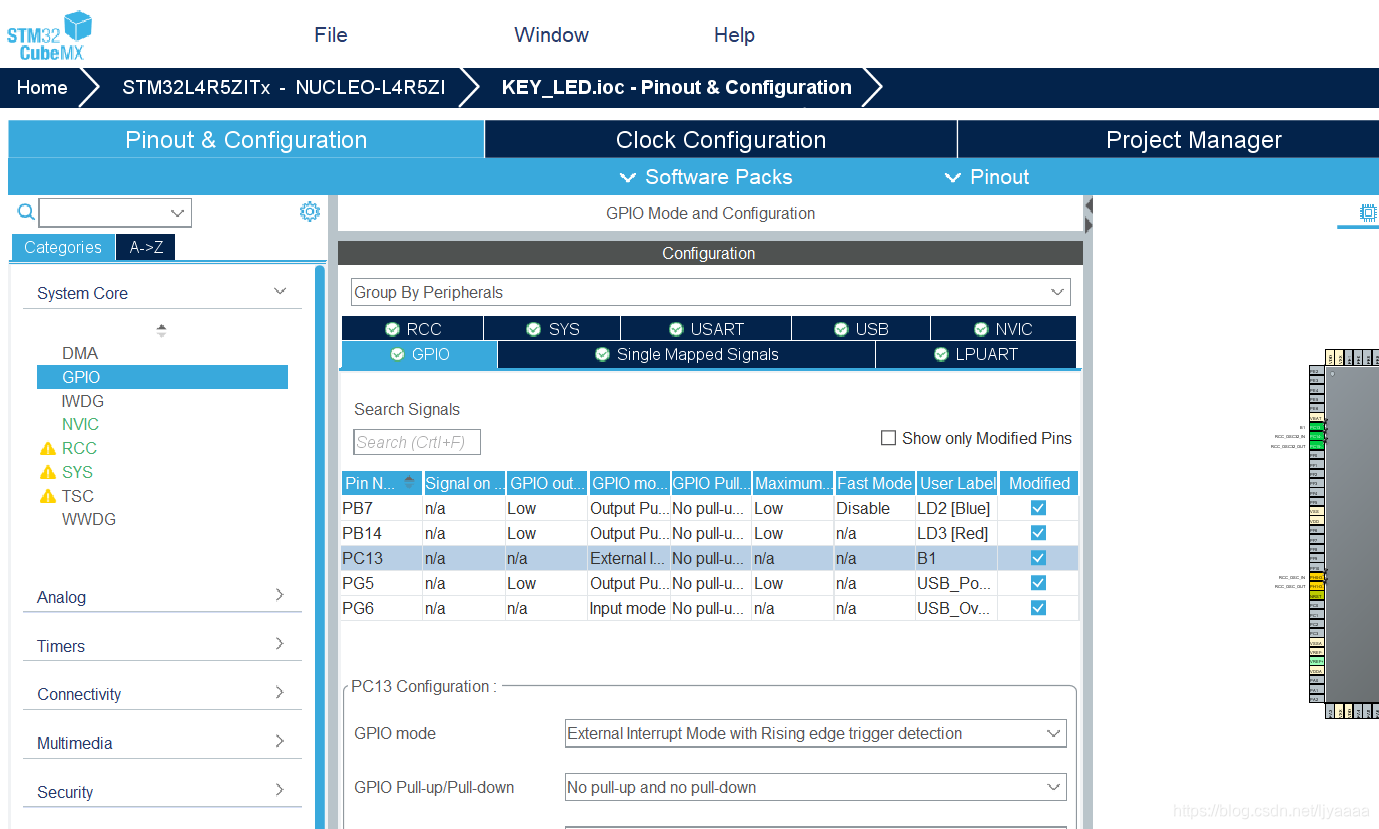Open the Help menu
Screen dimensions: 1379x829
point(734,35)
